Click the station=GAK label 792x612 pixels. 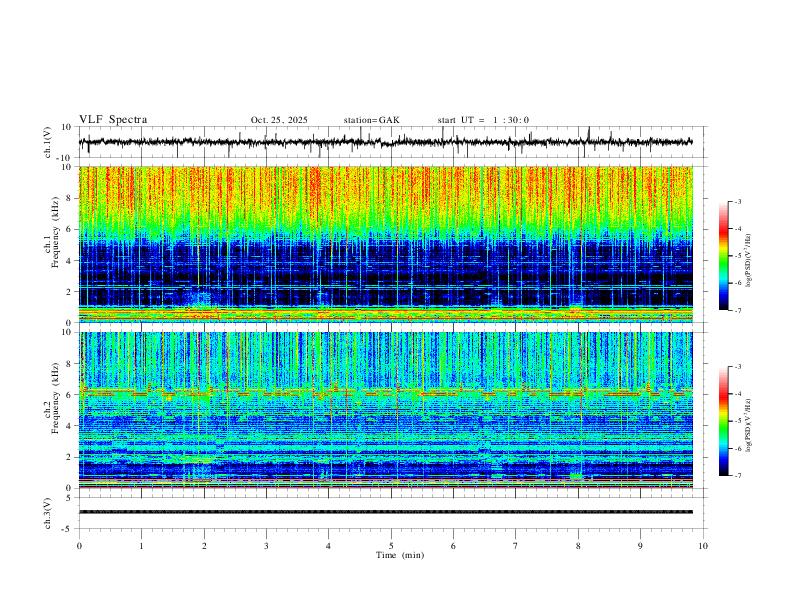click(371, 120)
